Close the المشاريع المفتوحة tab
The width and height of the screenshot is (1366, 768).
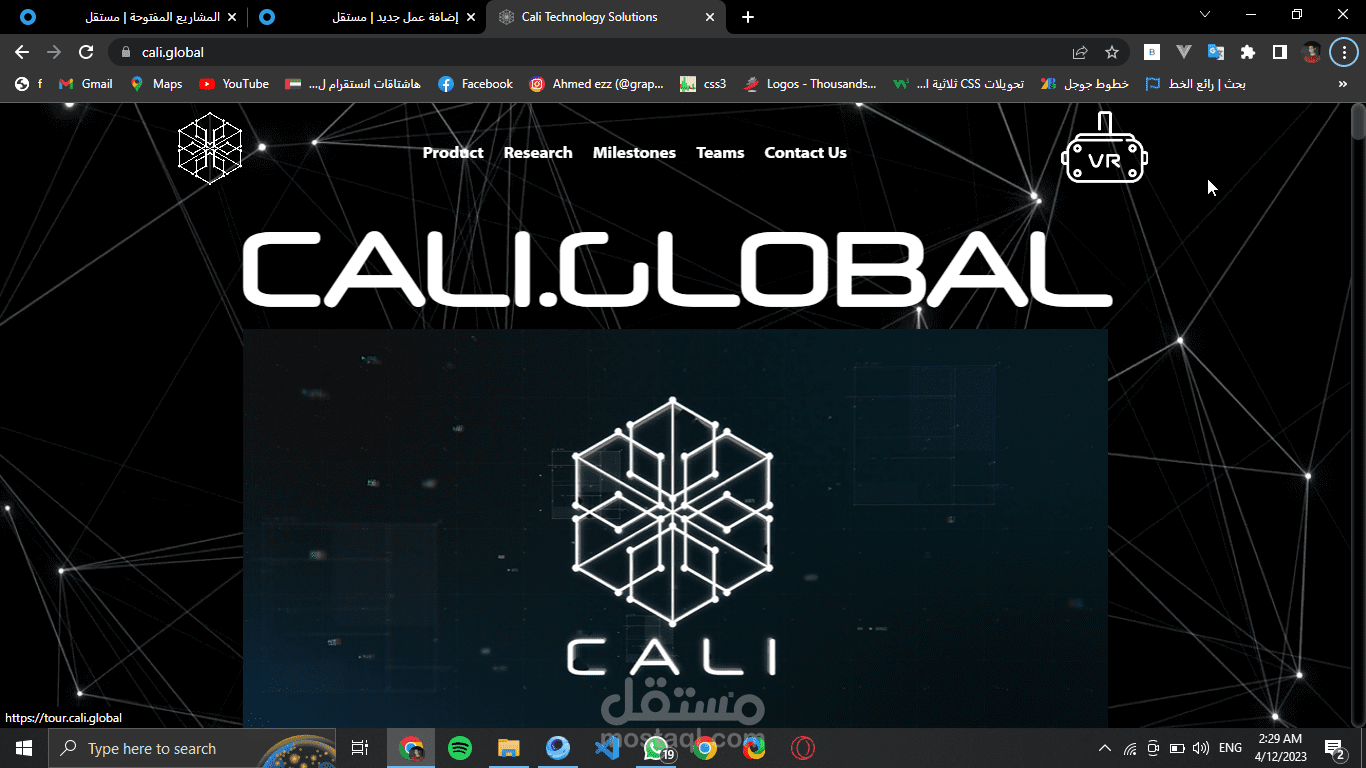[x=232, y=17]
